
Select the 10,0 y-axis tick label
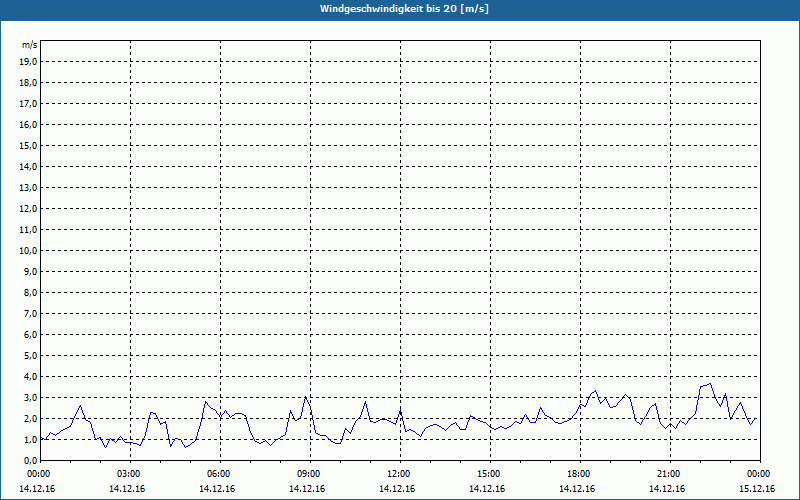point(29,251)
